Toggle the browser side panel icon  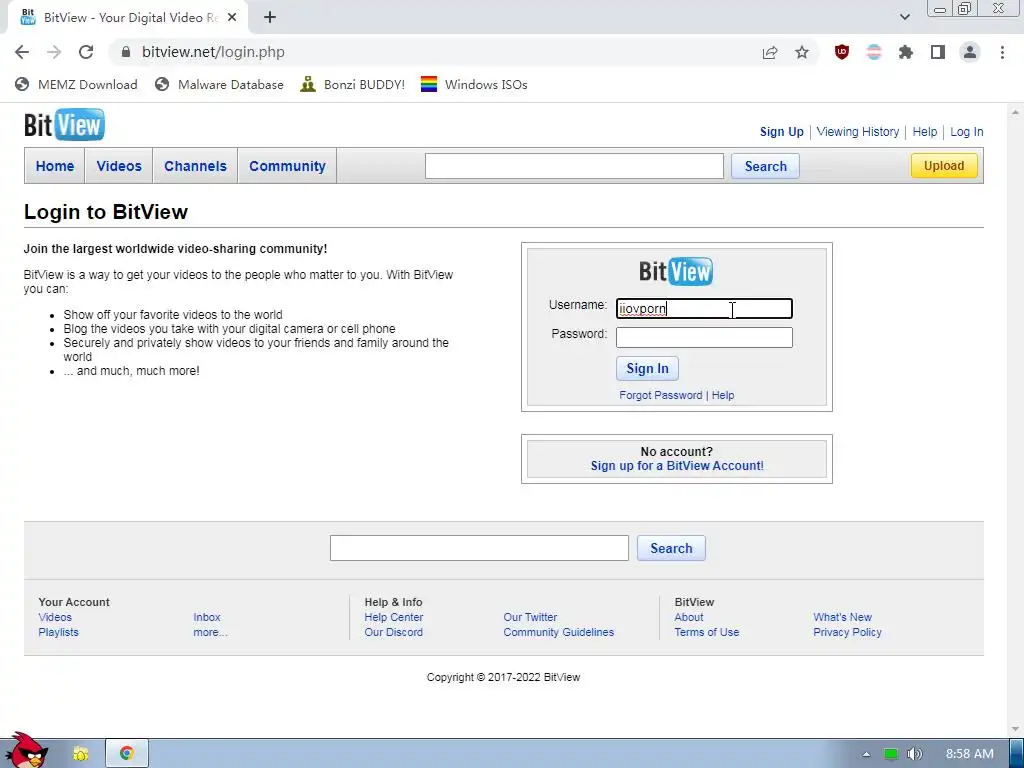click(x=938, y=52)
